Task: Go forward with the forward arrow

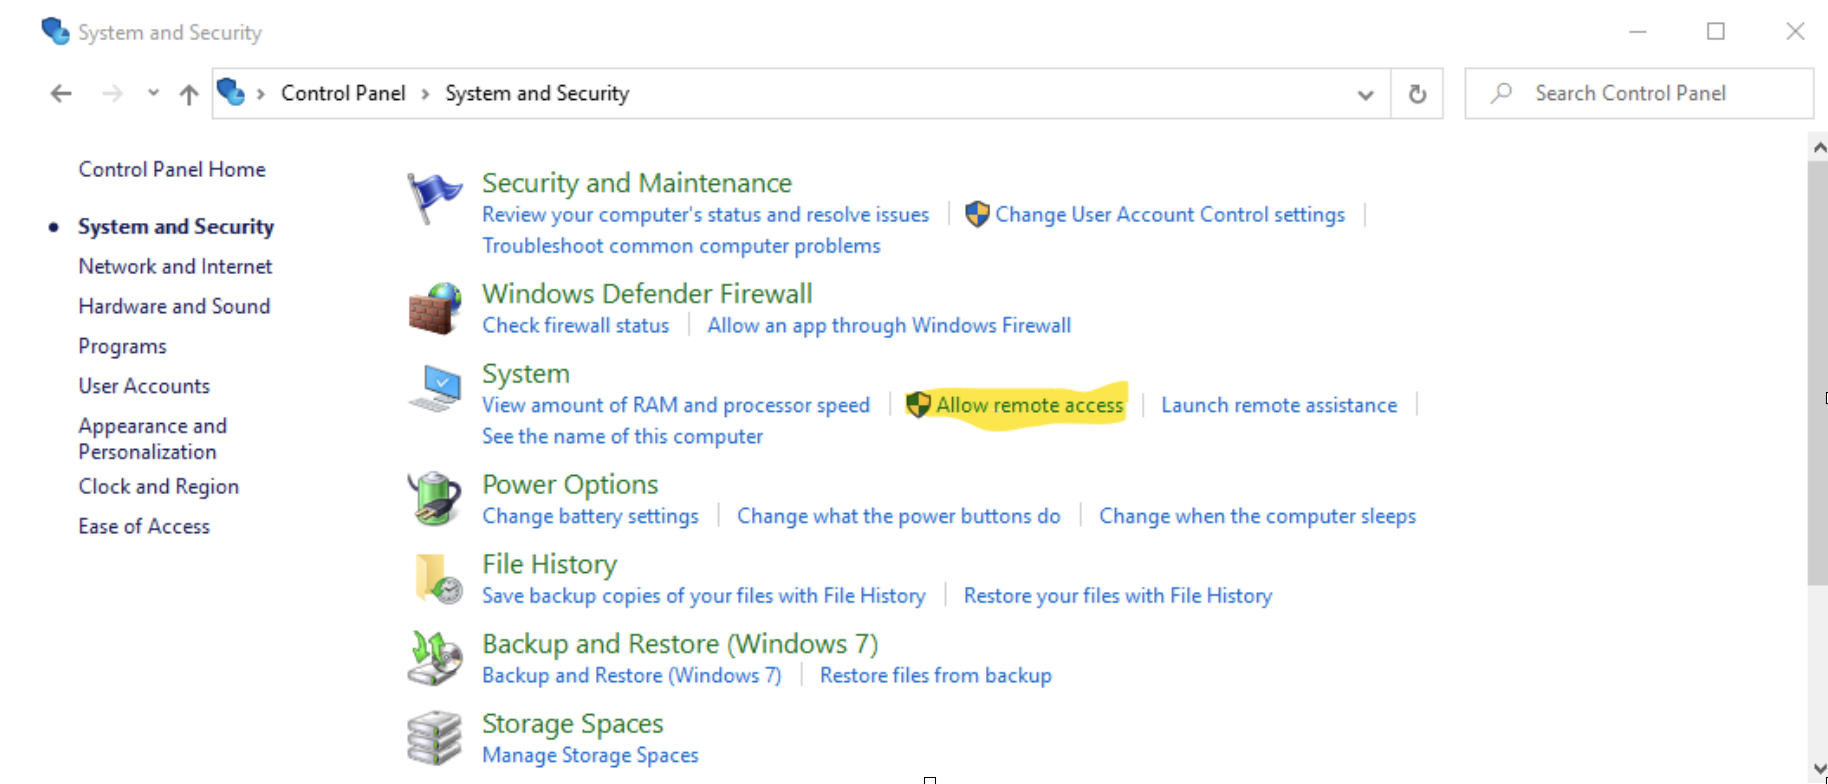Action: pos(113,94)
